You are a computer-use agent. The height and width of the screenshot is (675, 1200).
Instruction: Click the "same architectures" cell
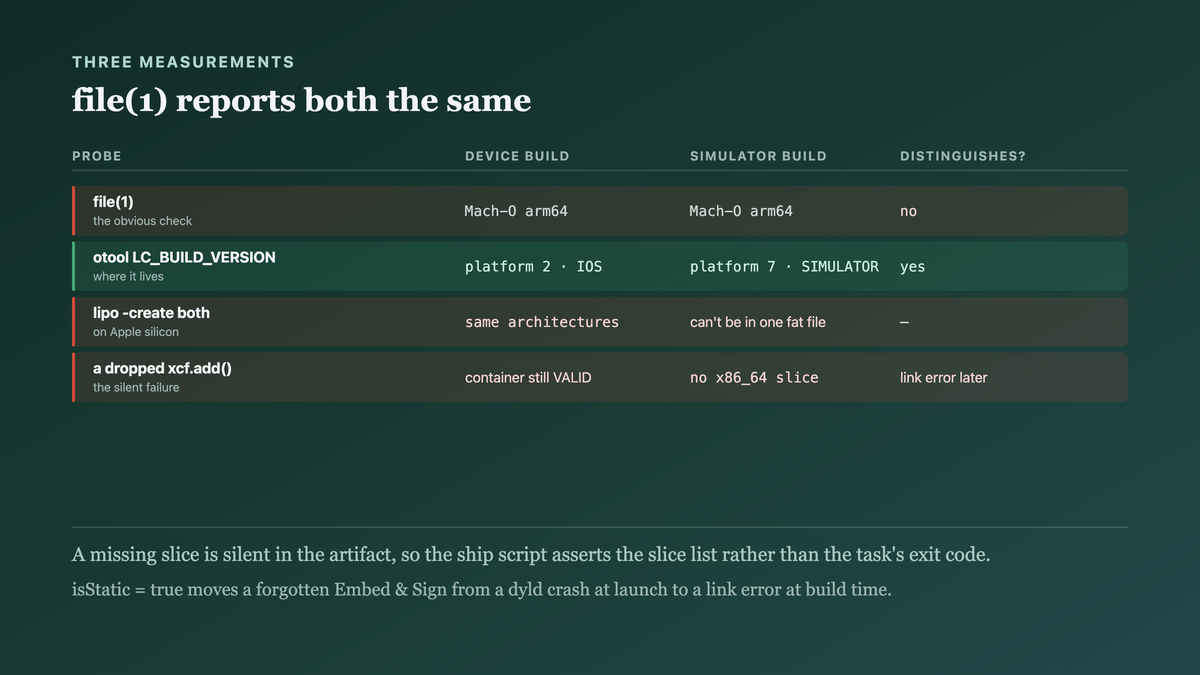tap(542, 322)
